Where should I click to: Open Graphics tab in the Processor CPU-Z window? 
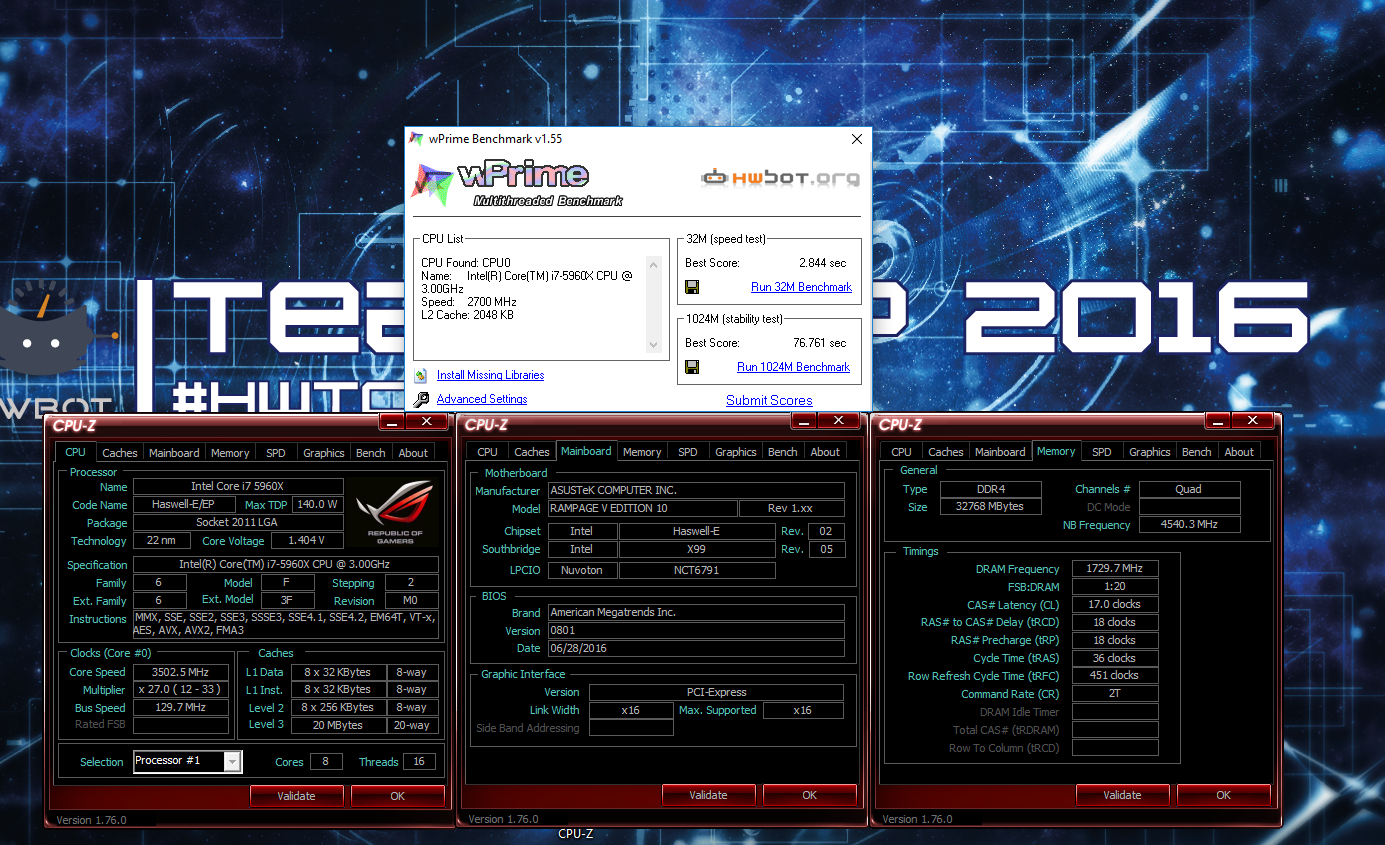pyautogui.click(x=324, y=453)
